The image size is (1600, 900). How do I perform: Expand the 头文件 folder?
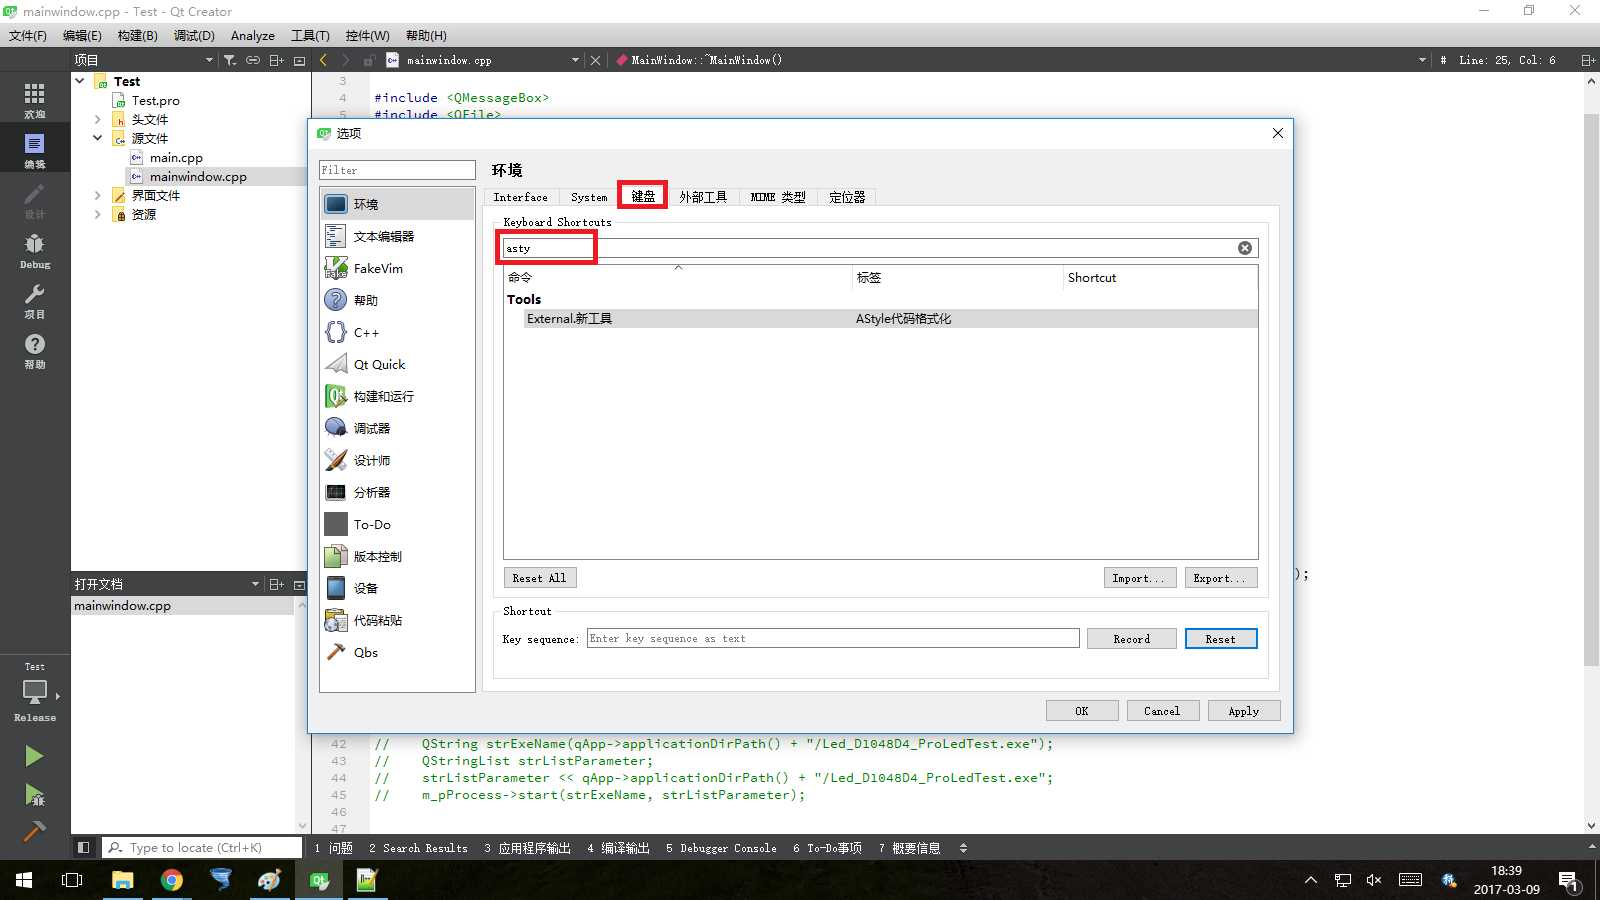pyautogui.click(x=98, y=119)
